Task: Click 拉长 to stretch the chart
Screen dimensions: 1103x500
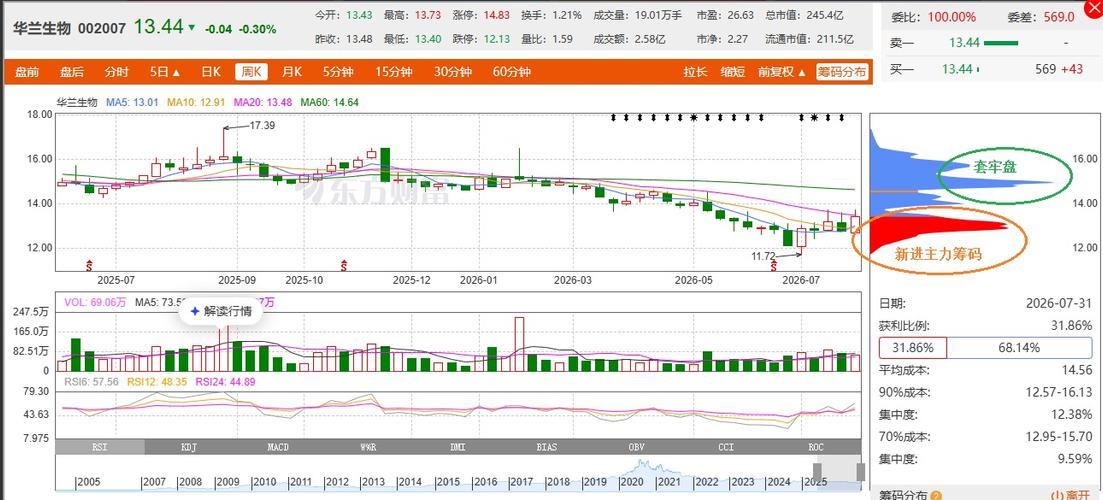Action: pyautogui.click(x=695, y=72)
